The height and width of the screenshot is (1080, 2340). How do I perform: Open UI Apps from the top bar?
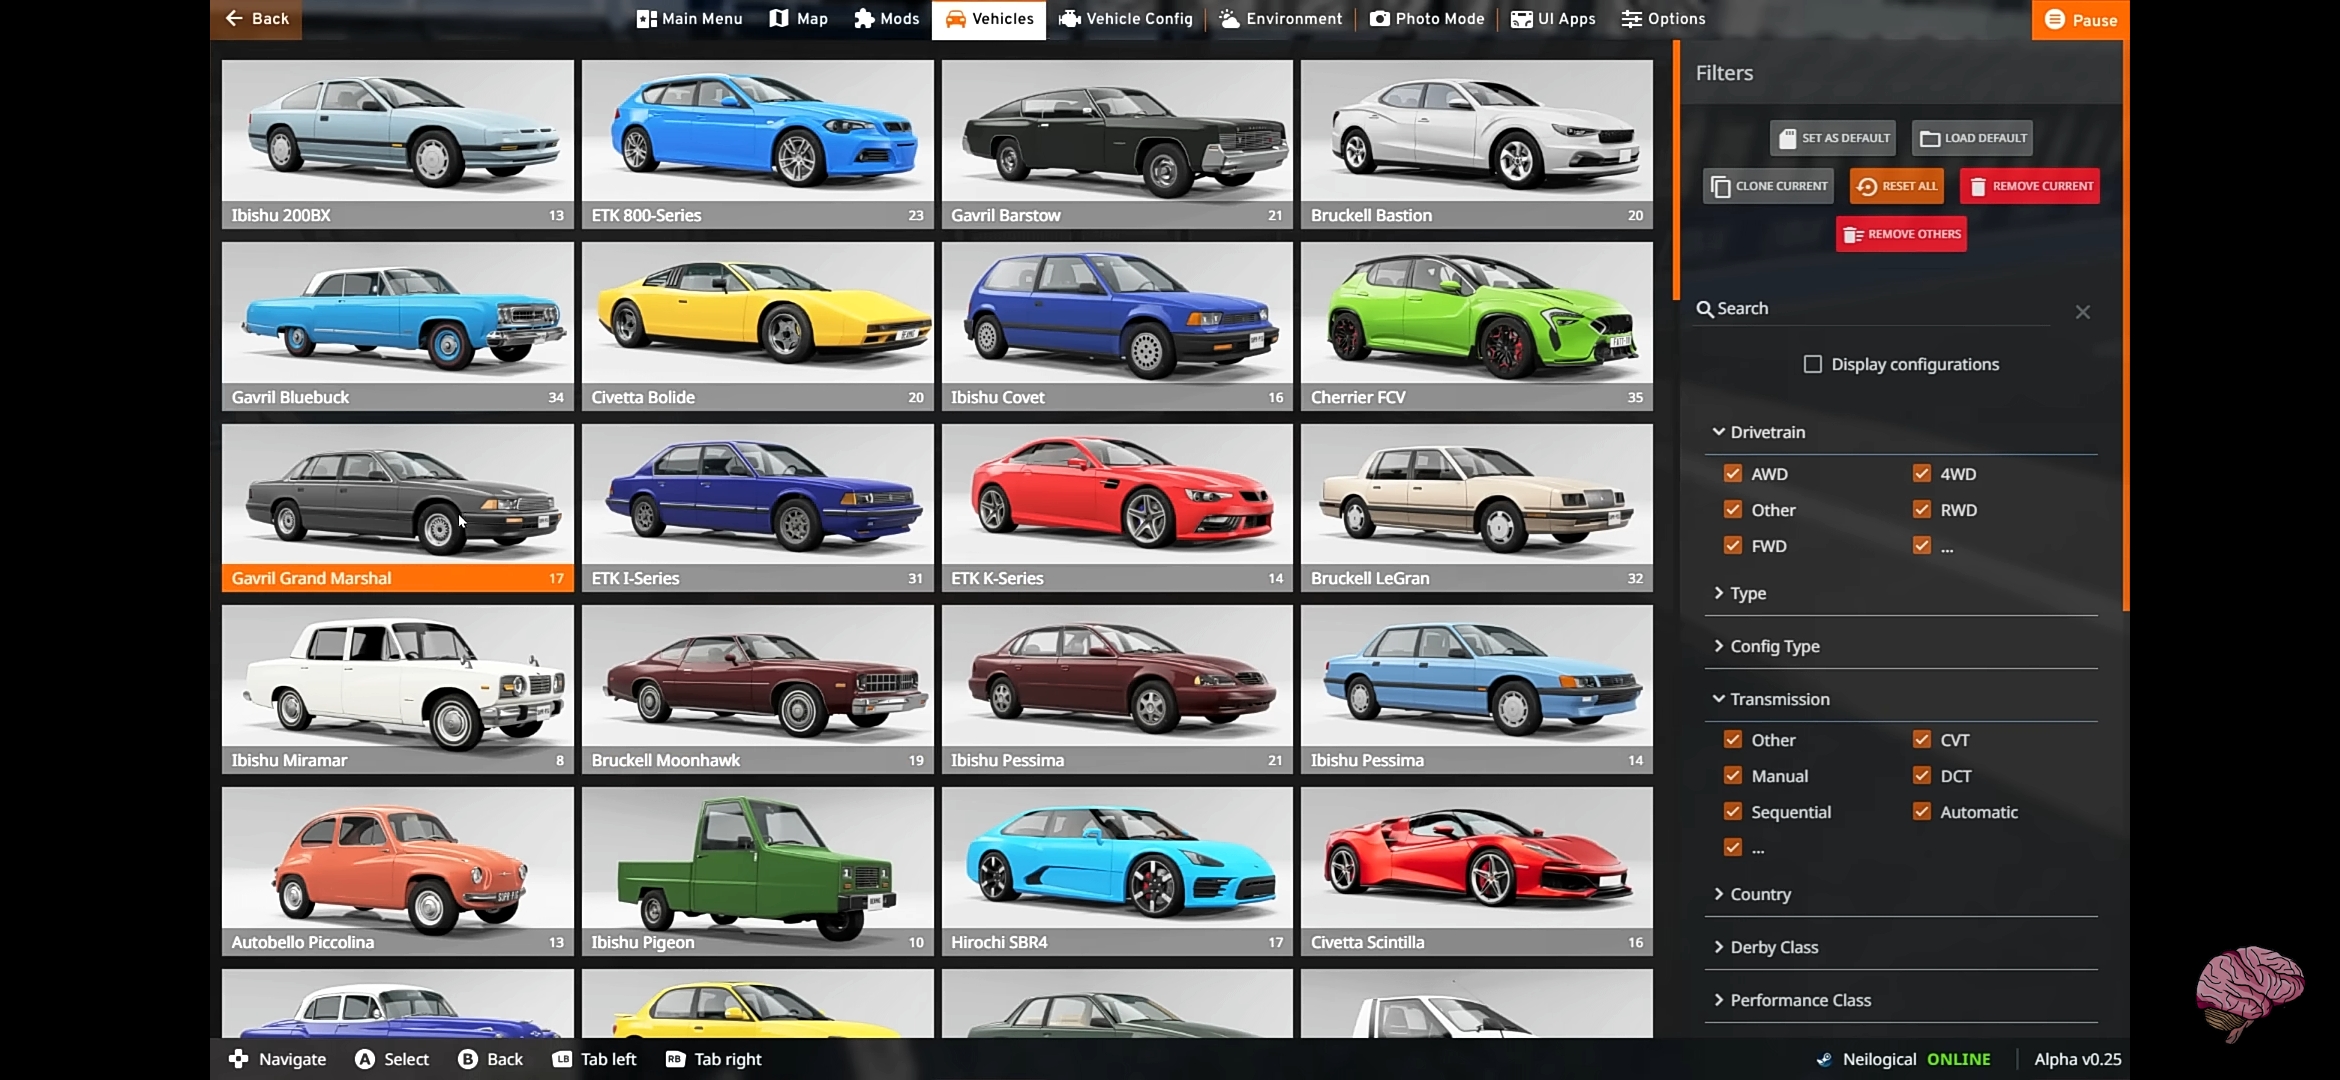[x=1552, y=19]
